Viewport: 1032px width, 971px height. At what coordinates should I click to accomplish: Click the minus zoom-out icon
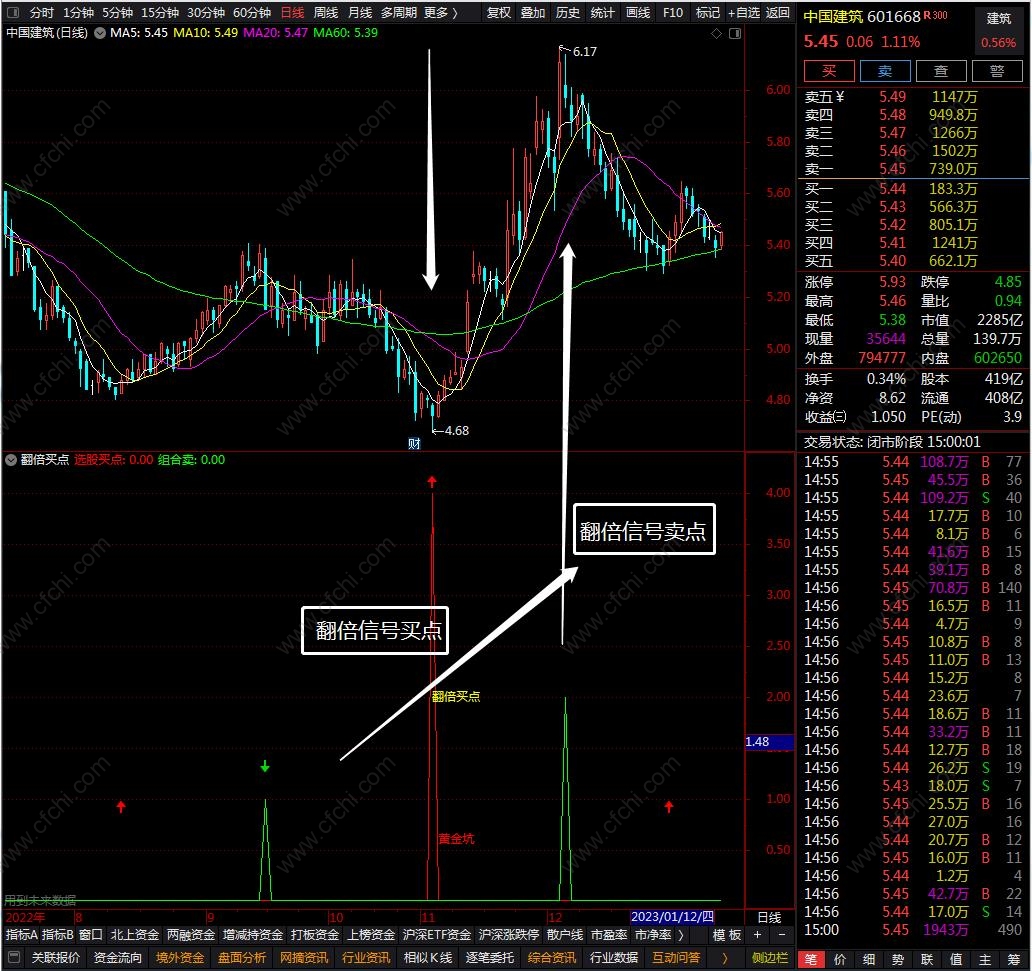(782, 935)
